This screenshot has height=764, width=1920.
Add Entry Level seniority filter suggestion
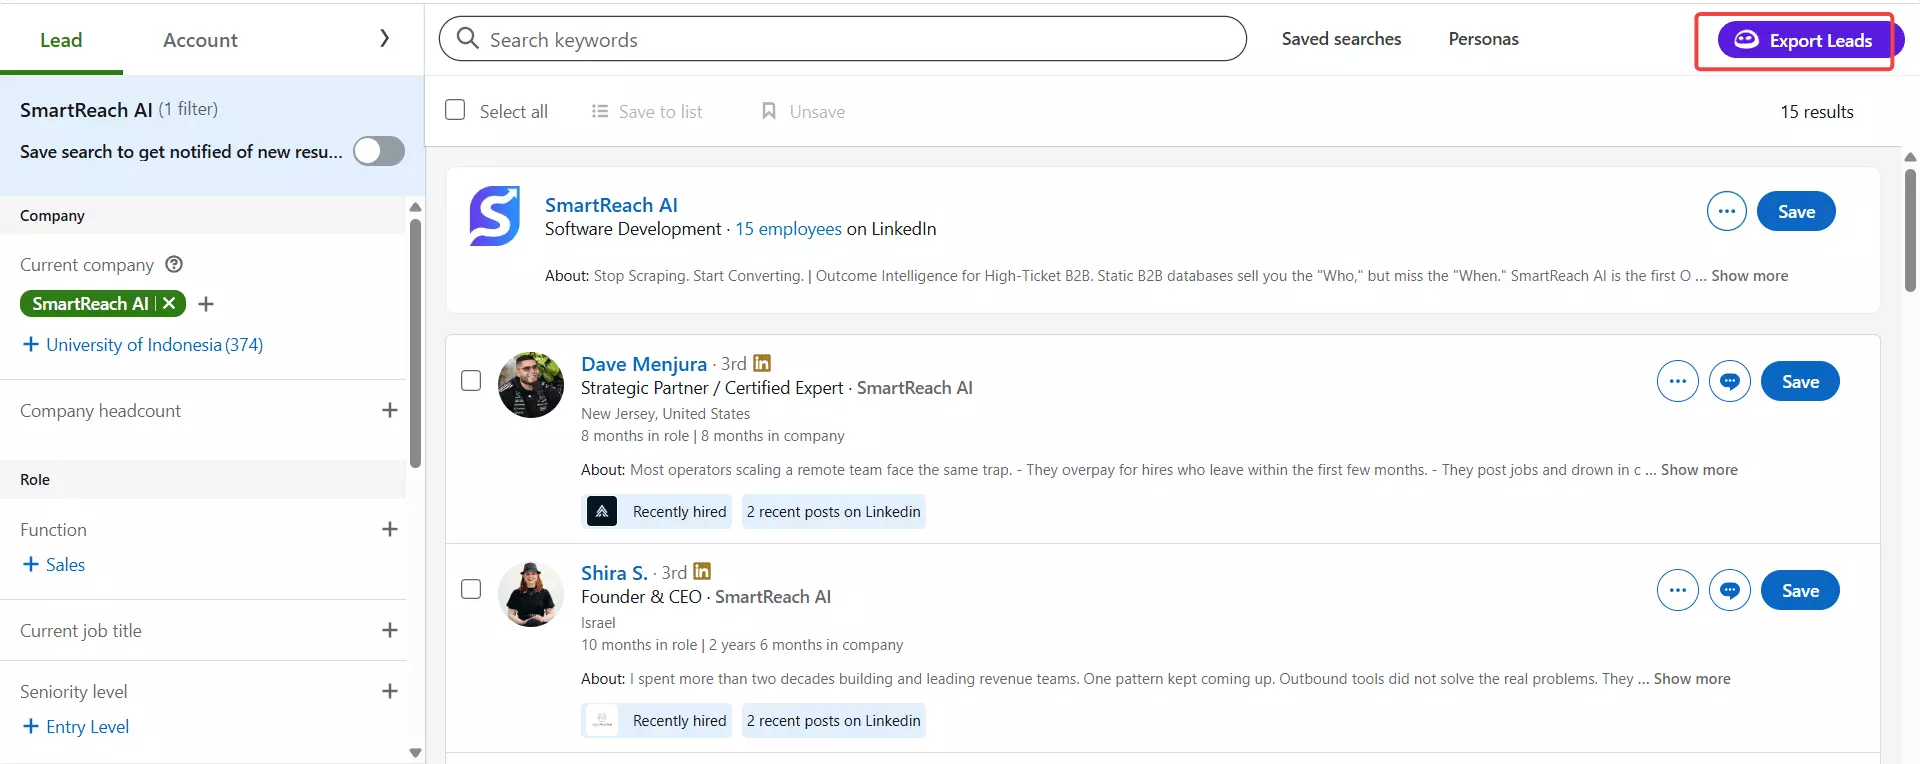[76, 727]
